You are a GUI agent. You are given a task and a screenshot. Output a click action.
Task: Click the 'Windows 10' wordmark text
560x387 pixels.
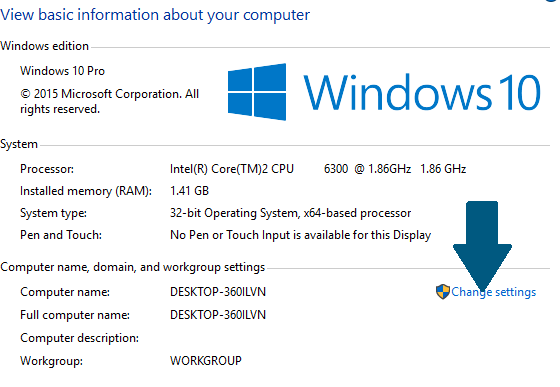click(x=422, y=93)
